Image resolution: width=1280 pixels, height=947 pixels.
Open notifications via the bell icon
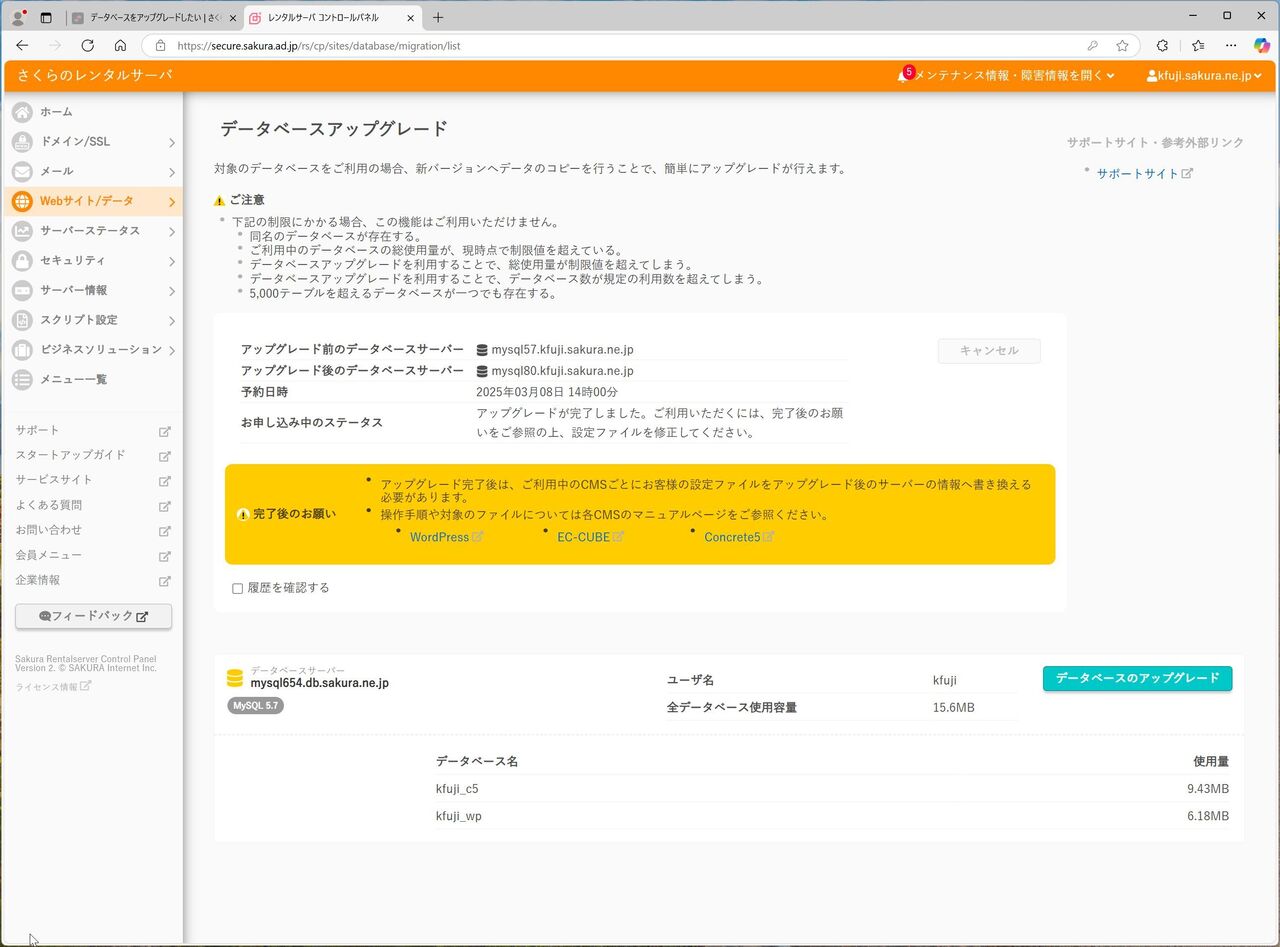coord(903,76)
